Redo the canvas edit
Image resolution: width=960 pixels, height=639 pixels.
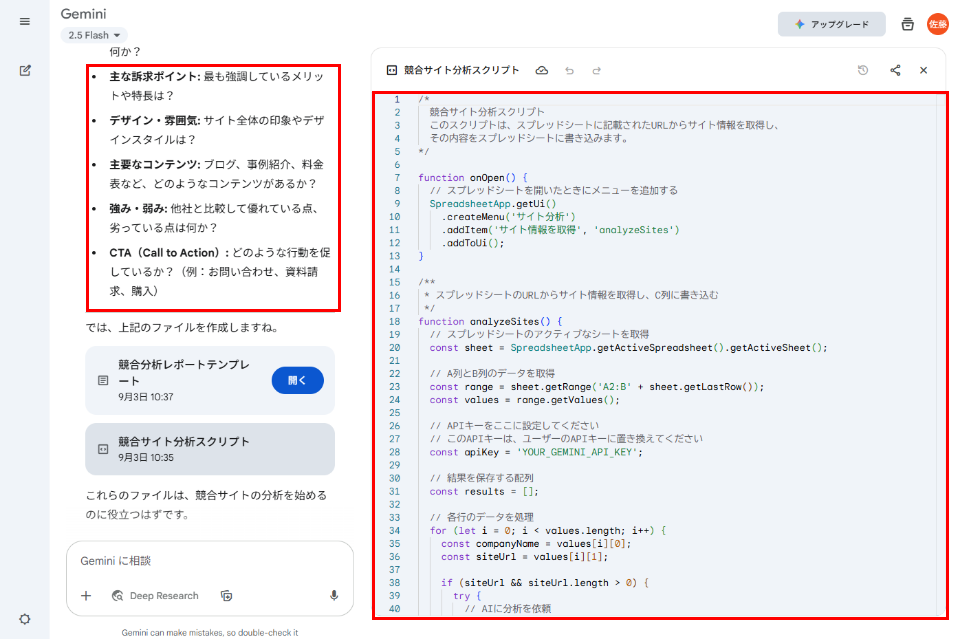coord(596,70)
